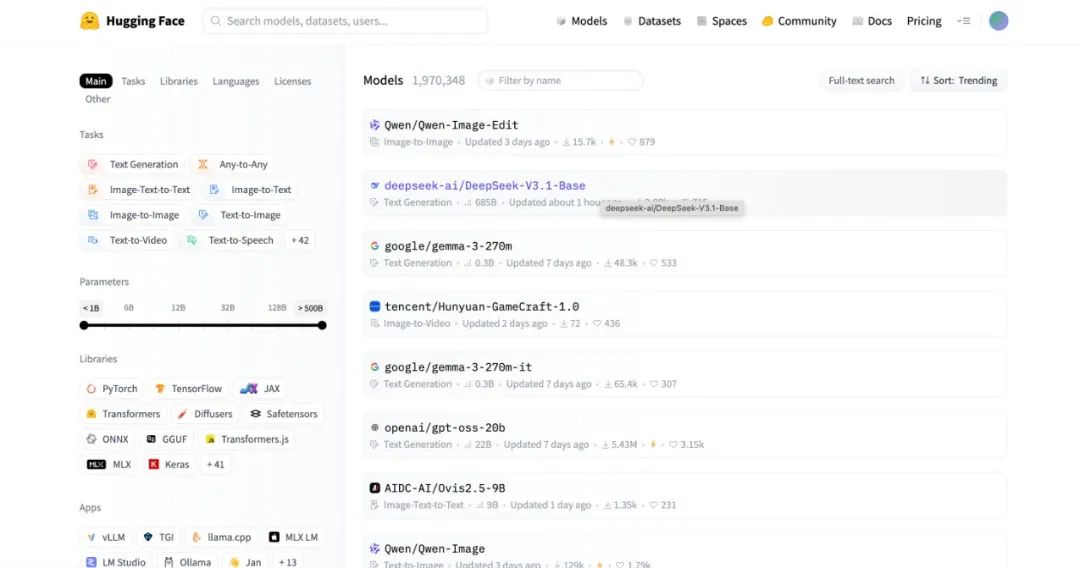Filter by ONNX library
The height and width of the screenshot is (568, 1080).
coord(107,439)
